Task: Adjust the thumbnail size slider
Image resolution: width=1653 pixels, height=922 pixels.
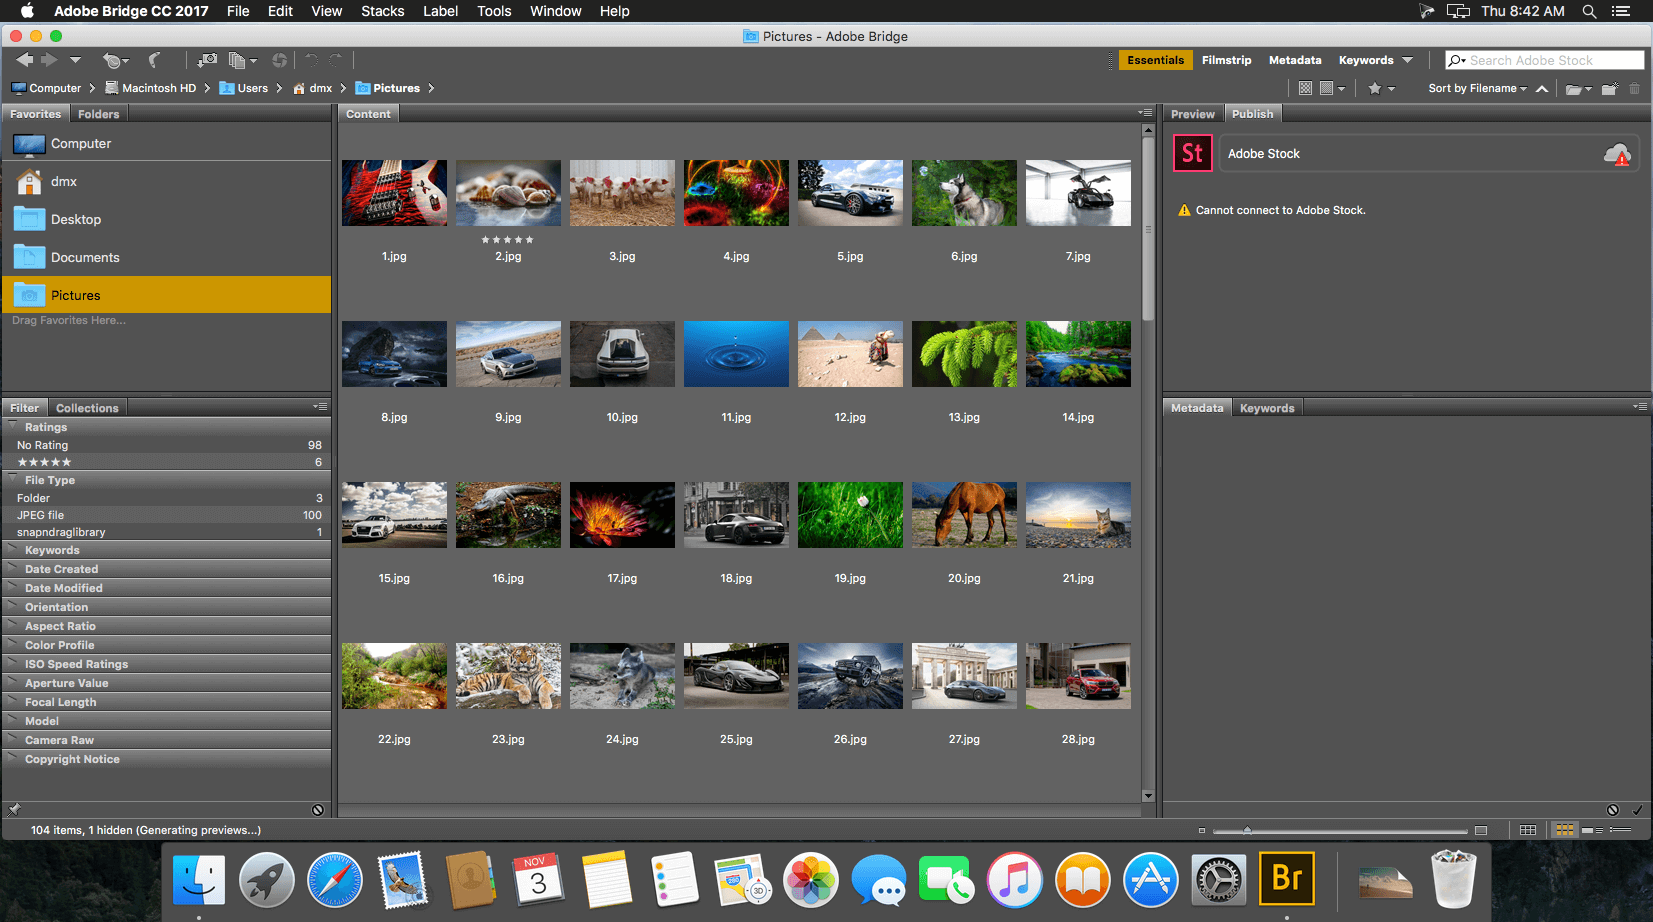Action: [x=1247, y=830]
